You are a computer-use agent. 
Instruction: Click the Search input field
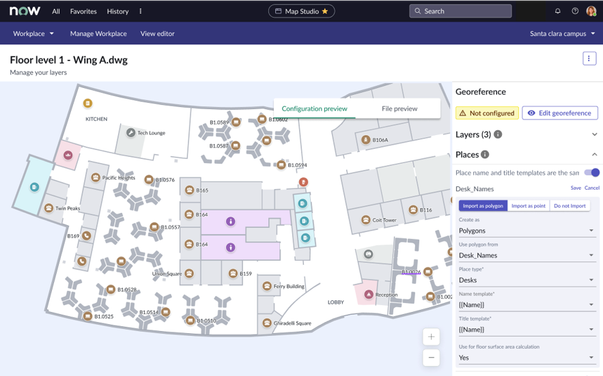(460, 11)
